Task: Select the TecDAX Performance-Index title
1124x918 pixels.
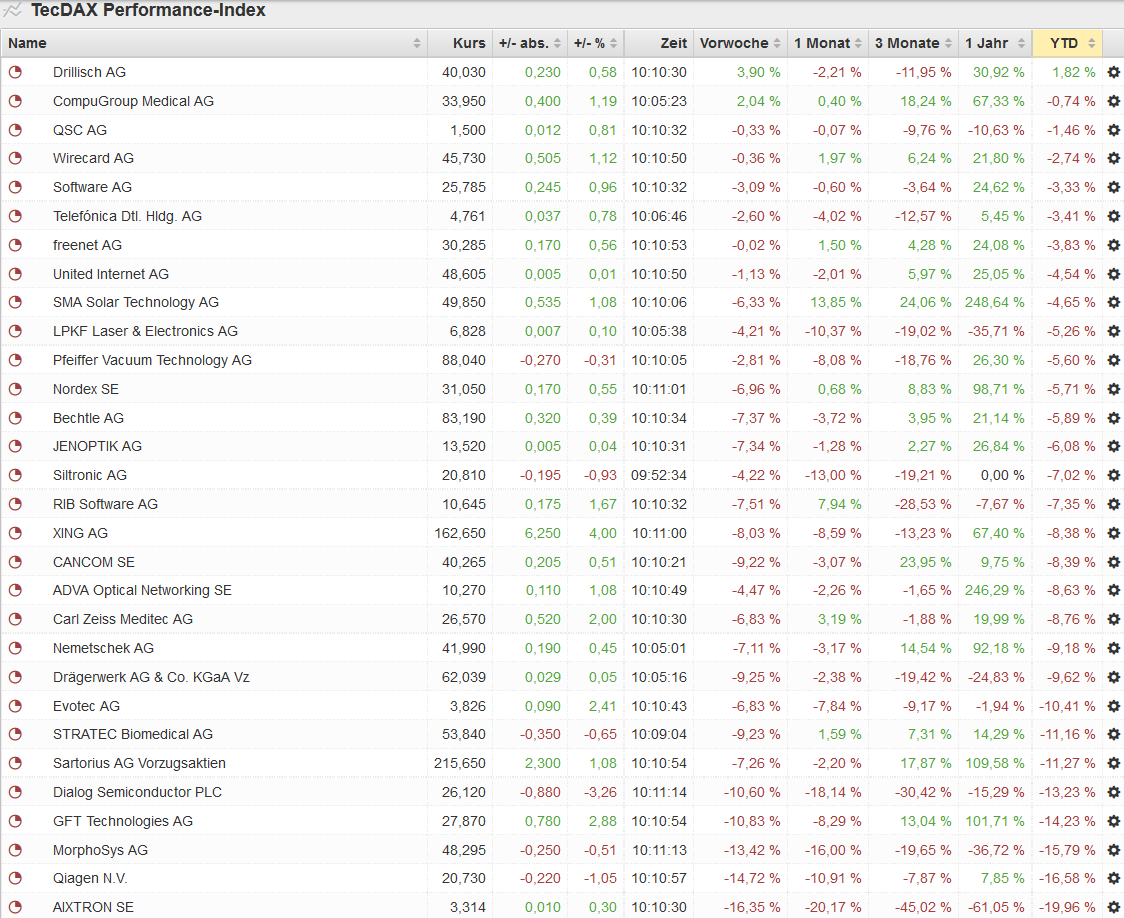Action: pos(148,10)
